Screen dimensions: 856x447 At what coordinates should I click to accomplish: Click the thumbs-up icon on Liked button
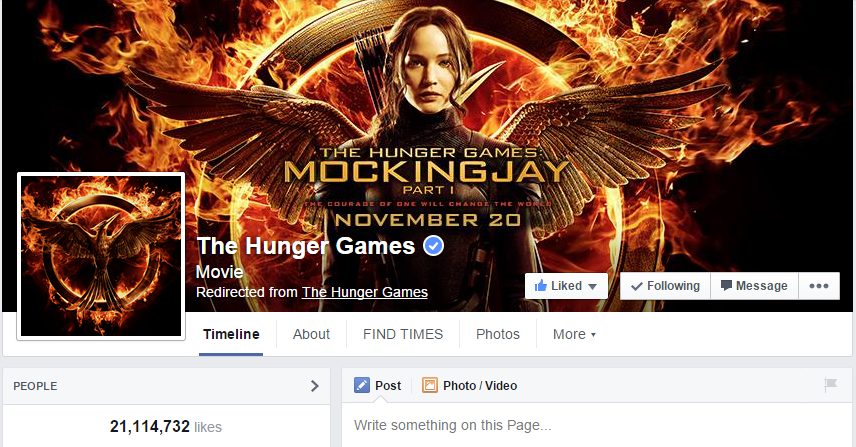pyautogui.click(x=540, y=285)
